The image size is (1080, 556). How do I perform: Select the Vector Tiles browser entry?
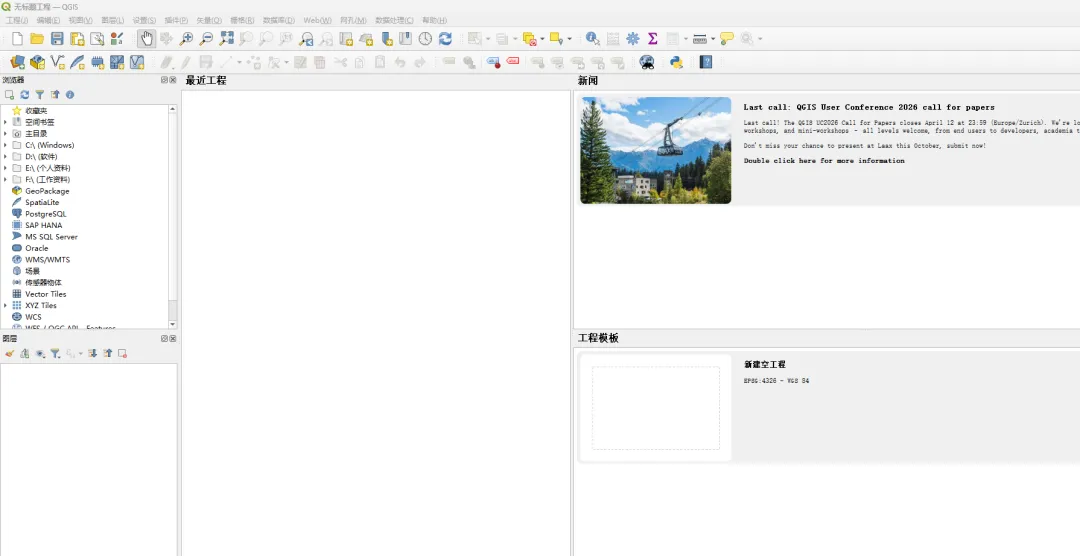45,294
